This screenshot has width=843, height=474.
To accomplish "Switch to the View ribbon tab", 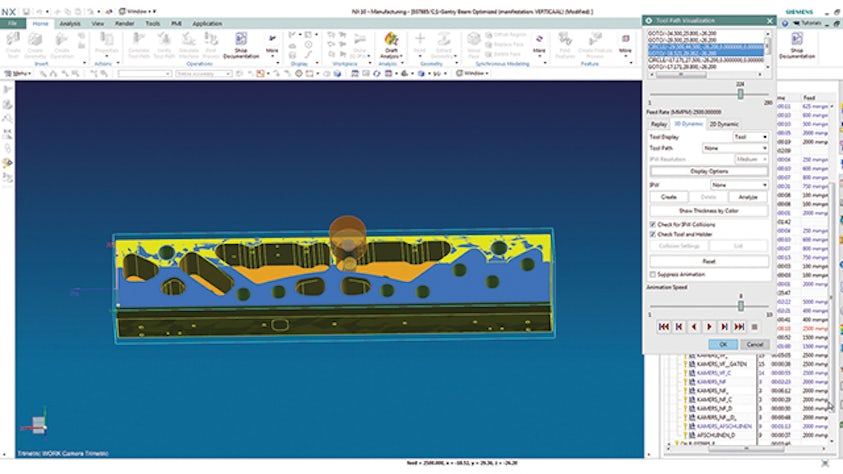I will tap(97, 24).
